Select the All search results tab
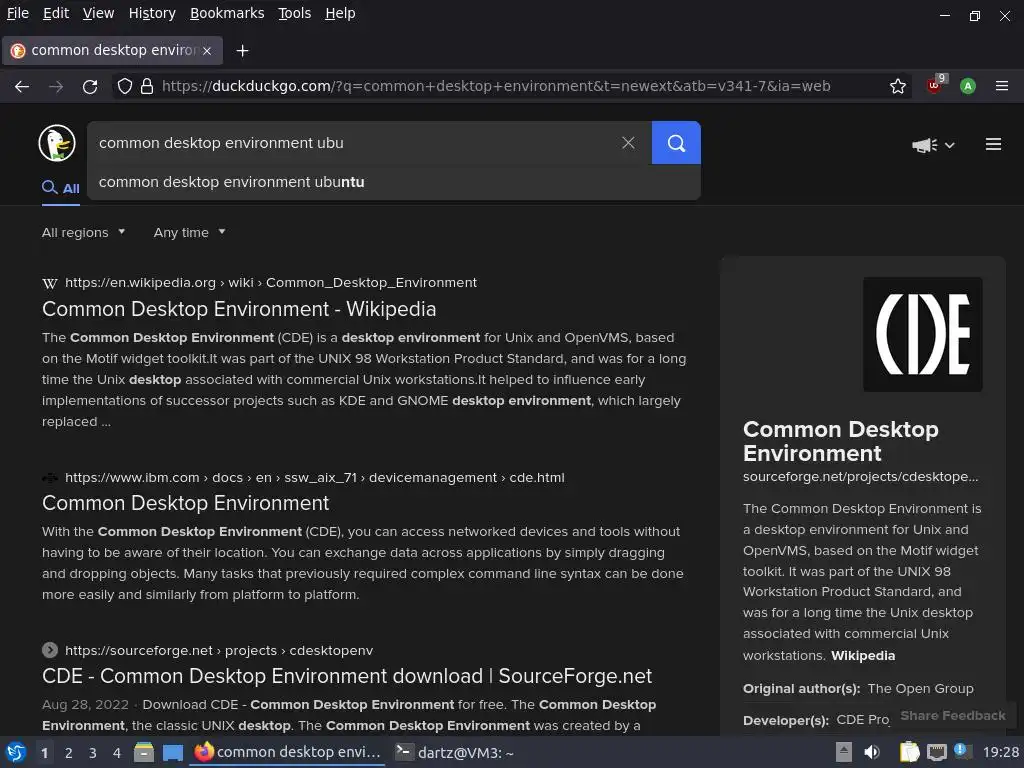The width and height of the screenshot is (1024, 768). click(61, 188)
